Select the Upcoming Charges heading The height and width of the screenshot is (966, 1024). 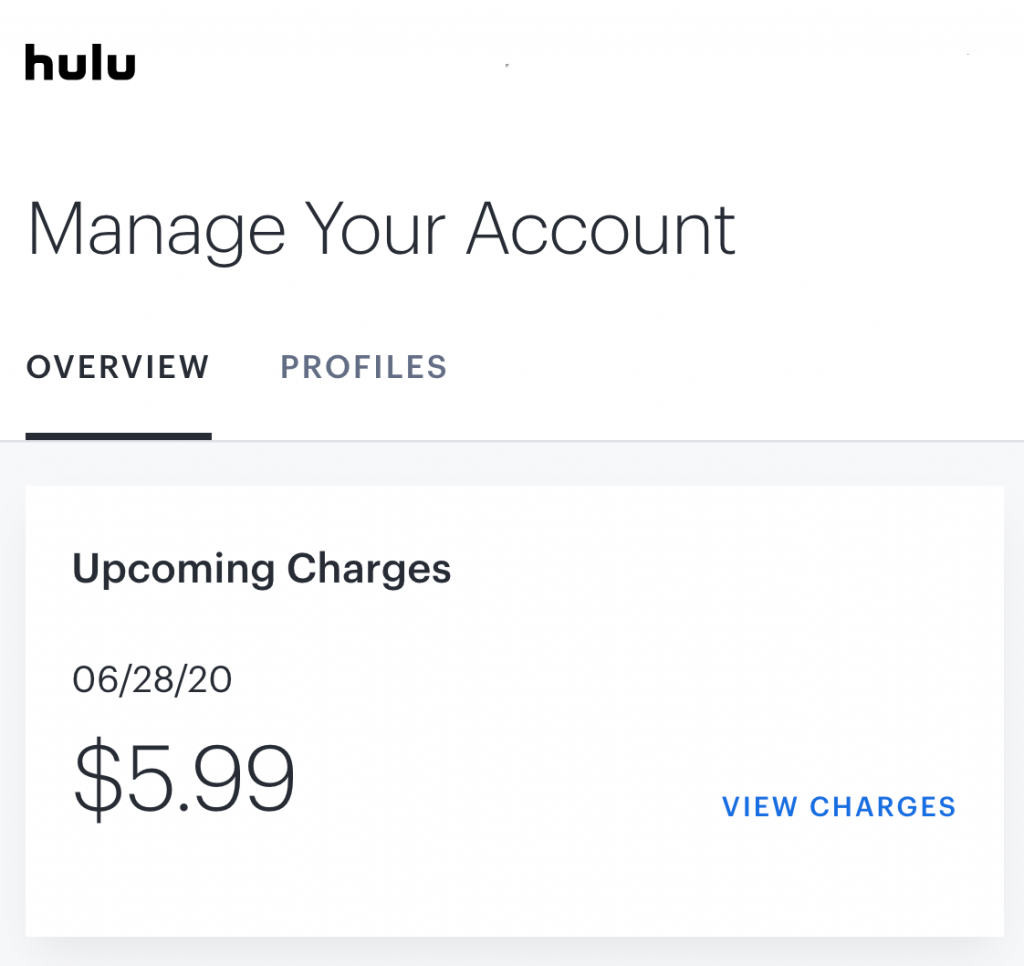[261, 570]
